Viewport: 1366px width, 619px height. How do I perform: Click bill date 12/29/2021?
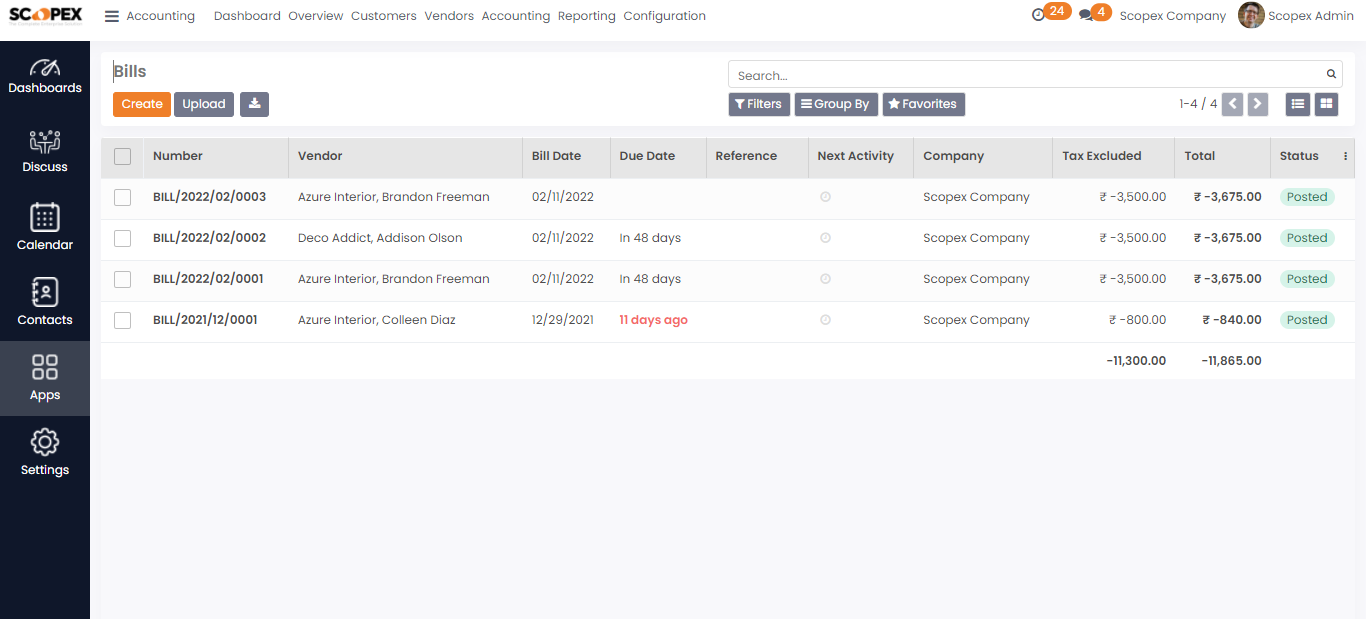click(x=563, y=320)
